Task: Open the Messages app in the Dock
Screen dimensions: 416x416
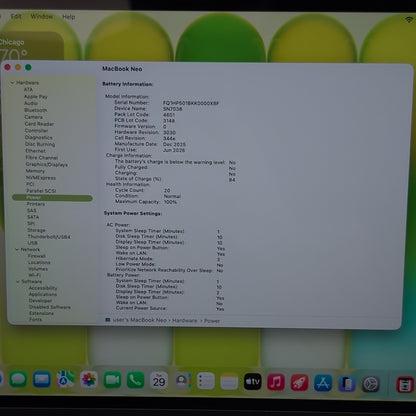Action: (18, 379)
